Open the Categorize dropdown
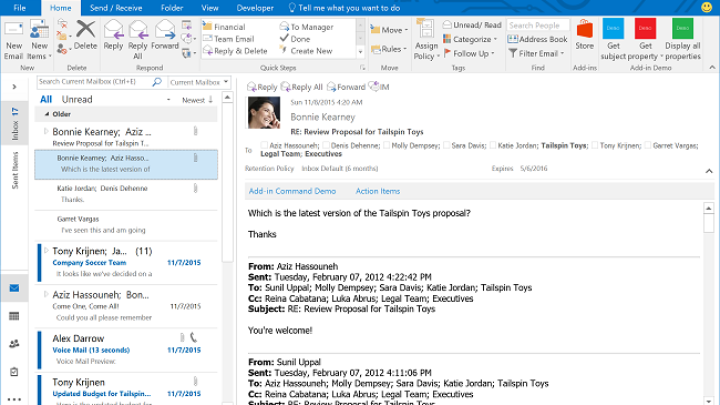This screenshot has height=405, width=720. (470, 39)
